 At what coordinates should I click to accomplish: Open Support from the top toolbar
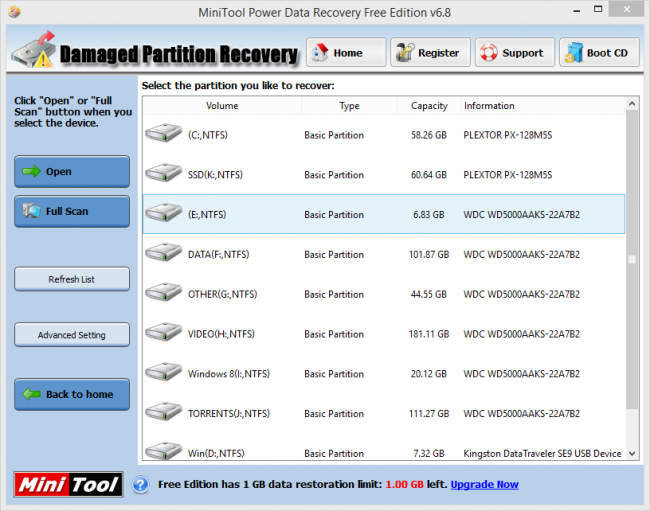point(514,53)
